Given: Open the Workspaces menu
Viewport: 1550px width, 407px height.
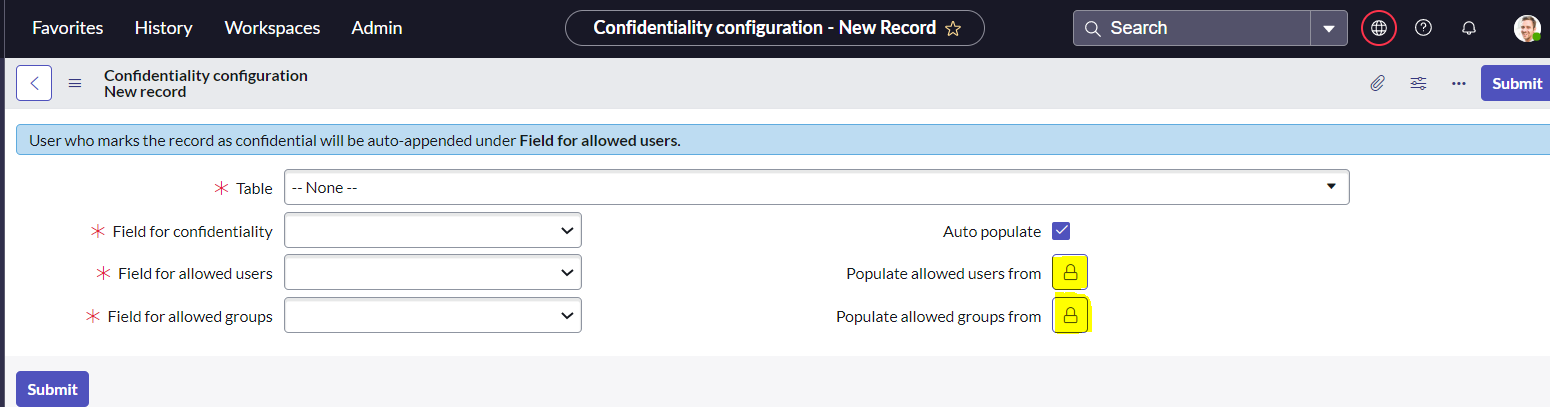Looking at the screenshot, I should pos(272,28).
